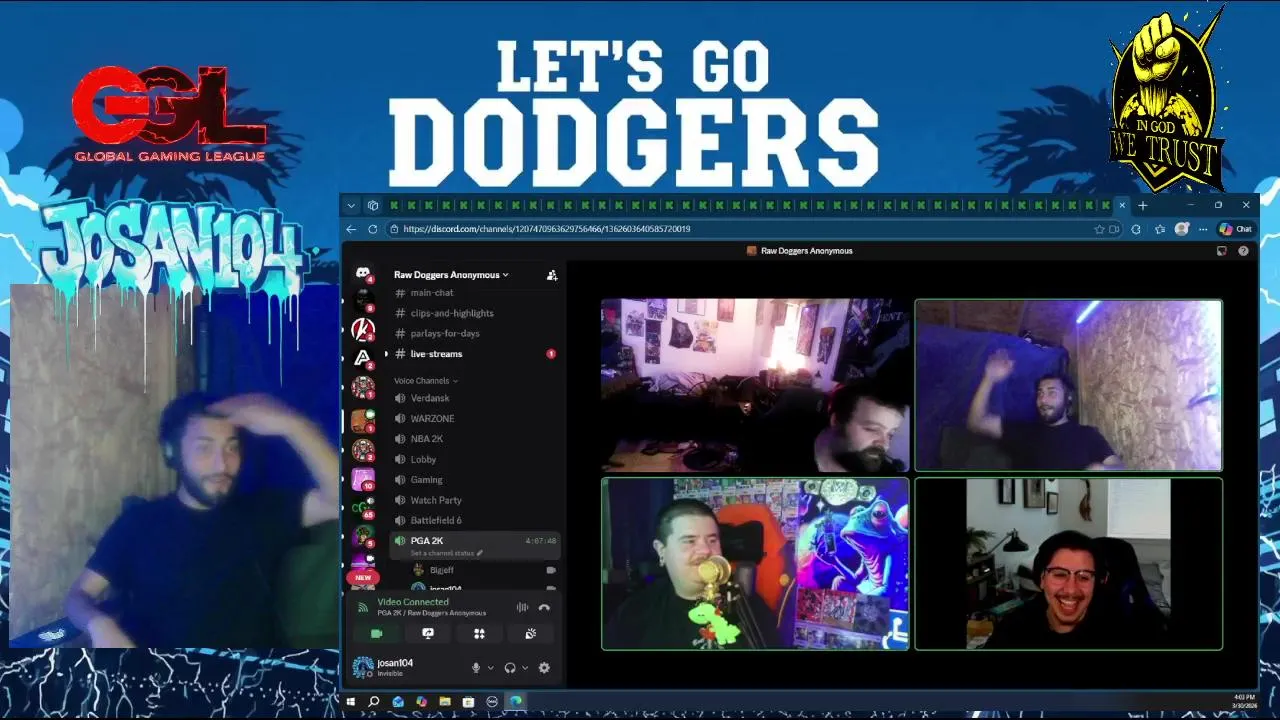Open Windows taskbar search
Viewport: 1280px width, 720px height.
coord(374,702)
